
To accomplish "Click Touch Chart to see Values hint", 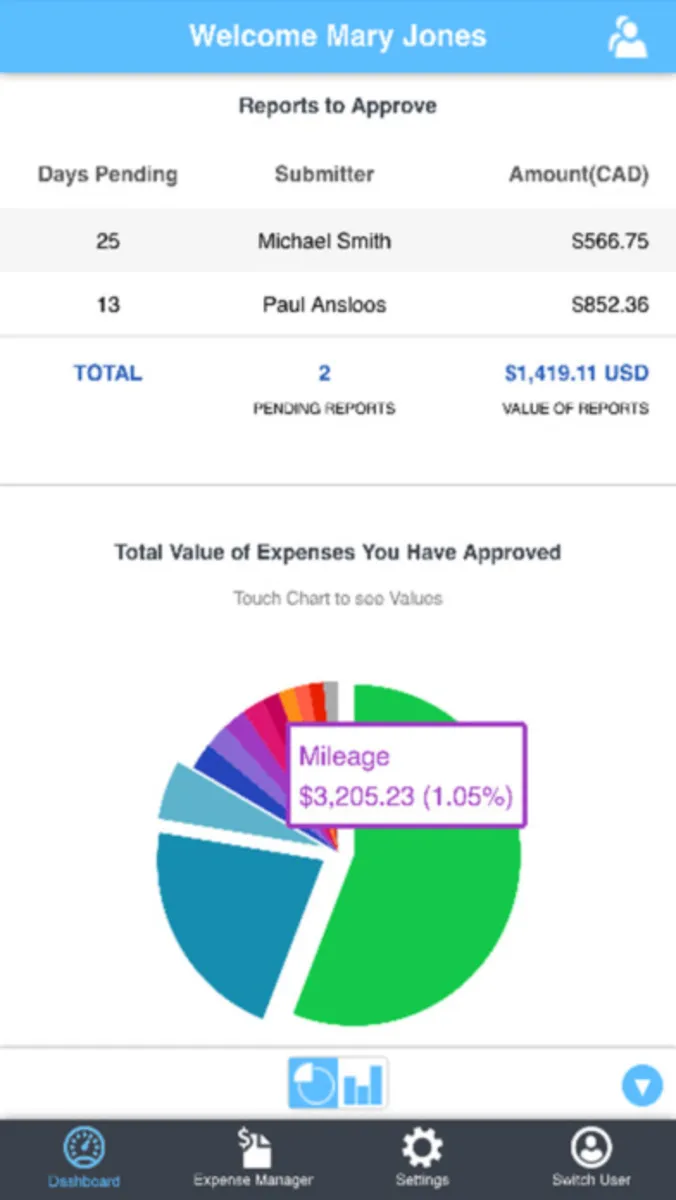I will 338,599.
